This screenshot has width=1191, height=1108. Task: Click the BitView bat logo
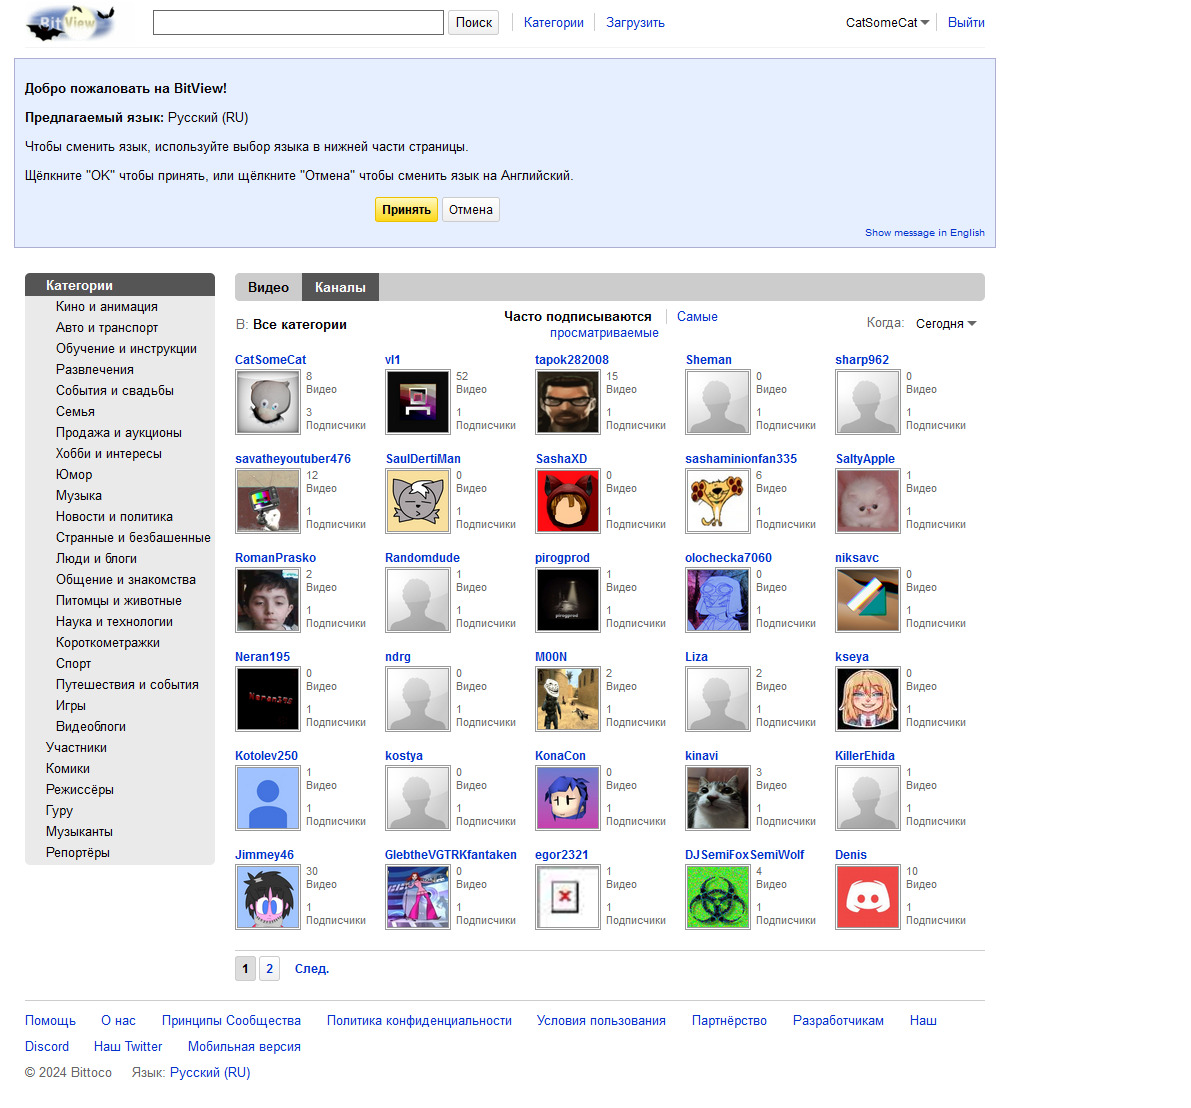pos(70,23)
